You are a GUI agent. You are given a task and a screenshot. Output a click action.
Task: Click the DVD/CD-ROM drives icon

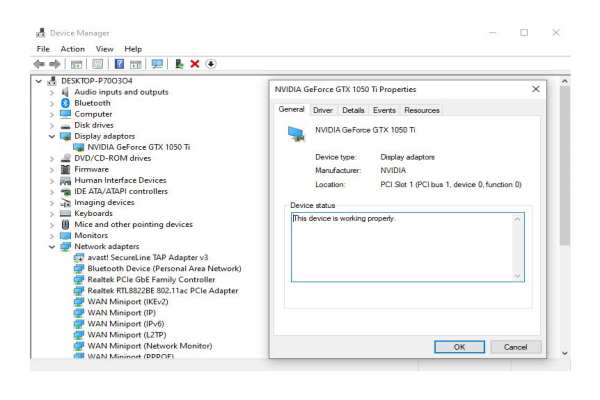65,158
